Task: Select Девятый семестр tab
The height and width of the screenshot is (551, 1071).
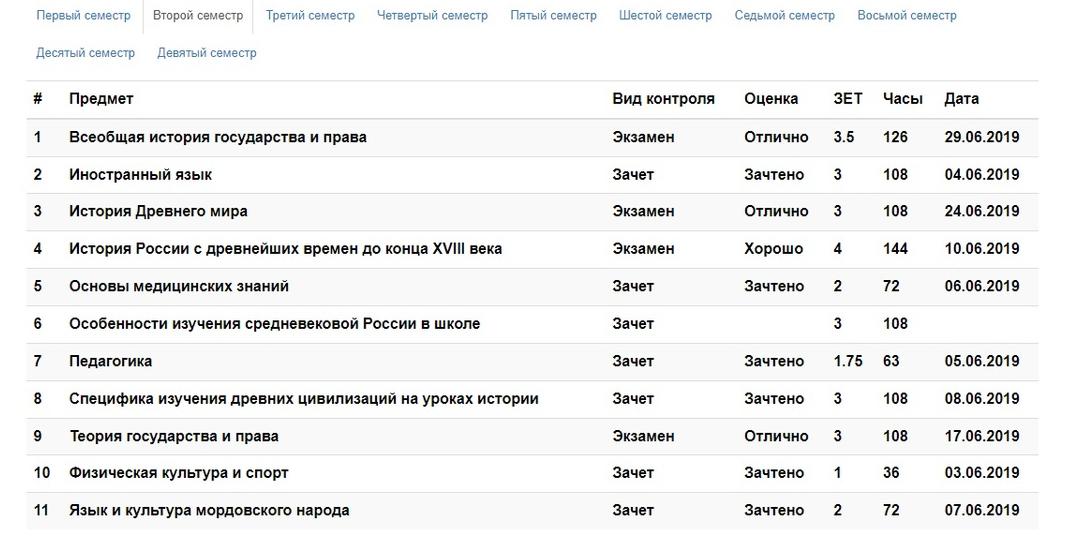Action: tap(207, 53)
